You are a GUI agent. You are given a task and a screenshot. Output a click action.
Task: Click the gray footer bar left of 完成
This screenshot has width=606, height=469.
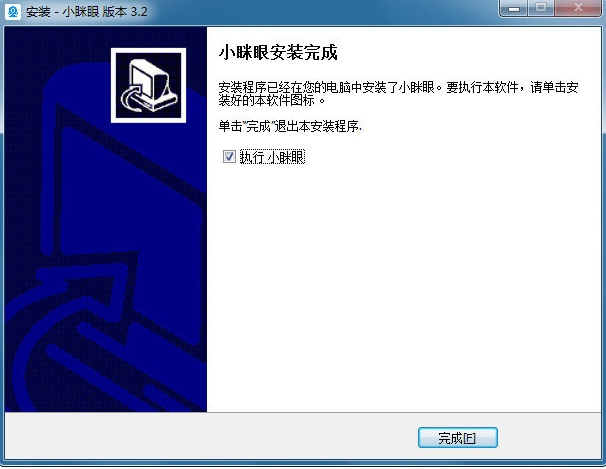(x=209, y=437)
